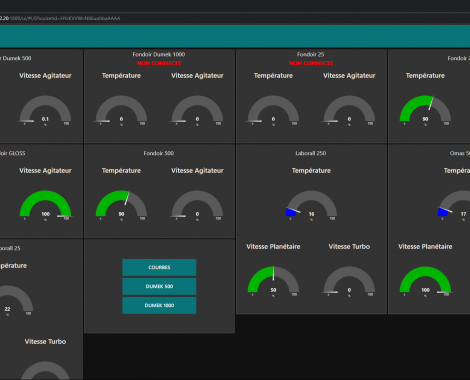Select top-right Fondoir Température gauge at 90
The image size is (470, 380).
(425, 111)
